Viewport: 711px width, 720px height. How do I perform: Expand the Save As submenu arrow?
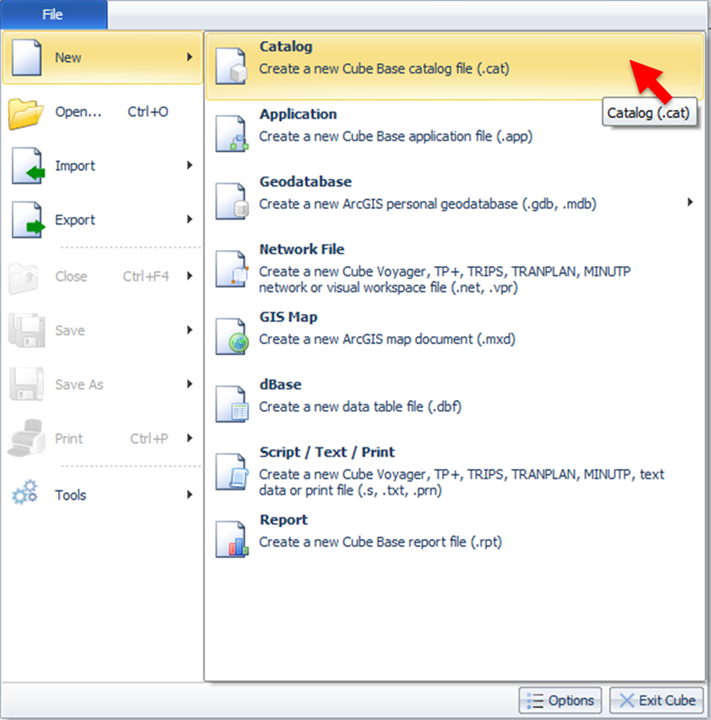pyautogui.click(x=189, y=384)
